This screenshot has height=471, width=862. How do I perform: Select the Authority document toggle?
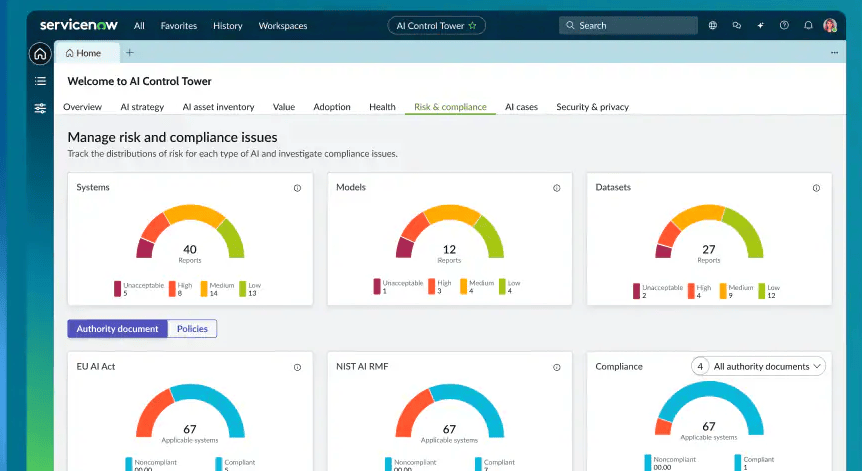point(117,329)
